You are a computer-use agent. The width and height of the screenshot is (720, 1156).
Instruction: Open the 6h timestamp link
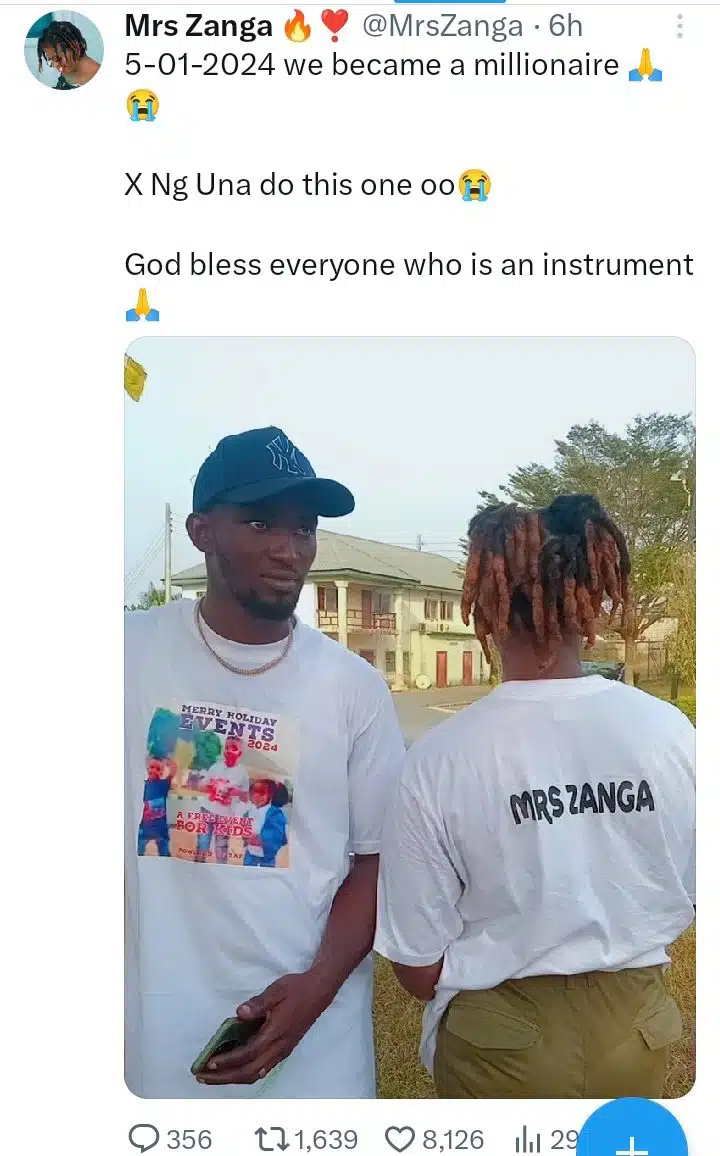coord(566,26)
